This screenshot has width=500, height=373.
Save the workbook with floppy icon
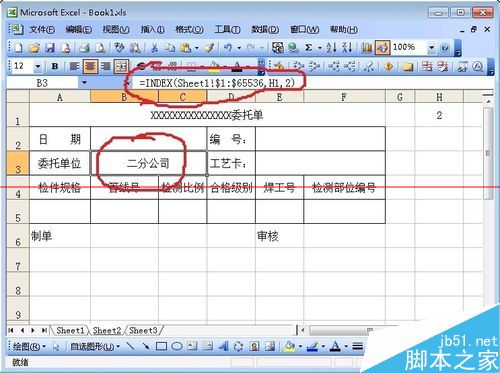point(50,48)
